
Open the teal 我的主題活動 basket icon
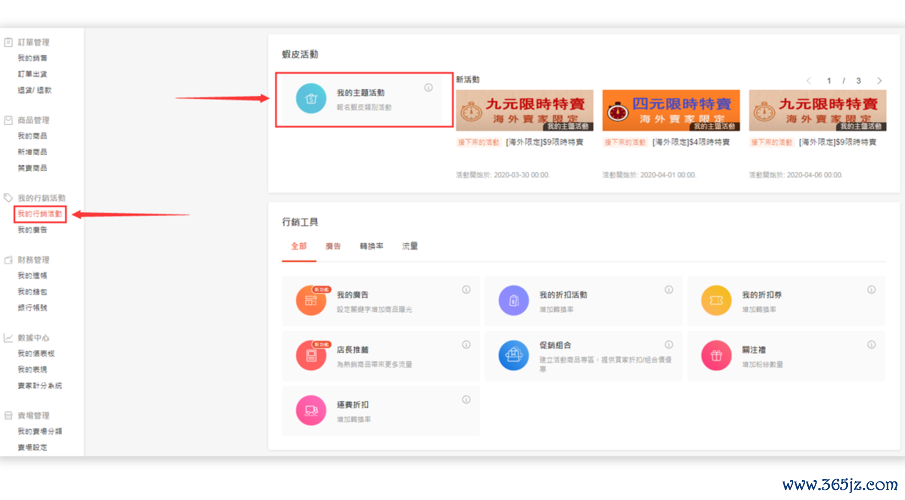[x=311, y=98]
